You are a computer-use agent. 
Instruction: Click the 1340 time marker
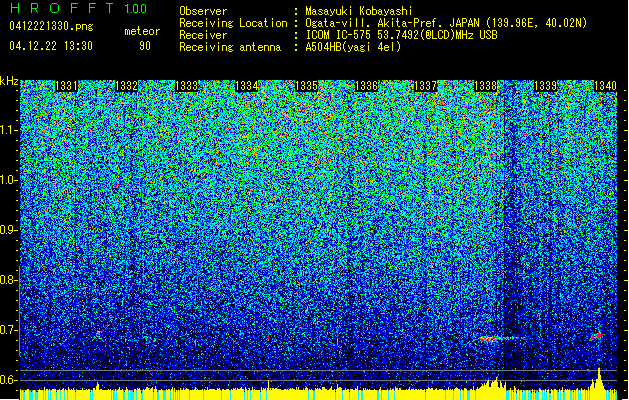(x=605, y=86)
